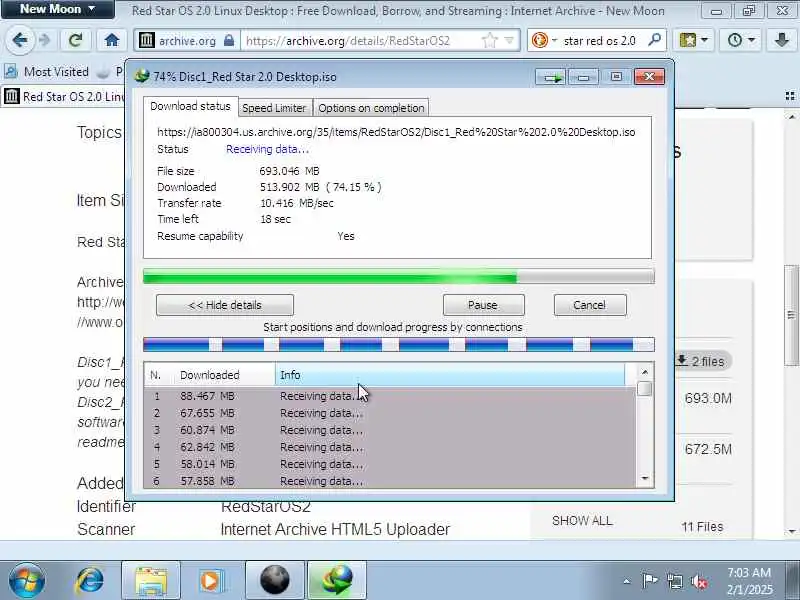Open the New Moon application menu

pyautogui.click(x=58, y=9)
